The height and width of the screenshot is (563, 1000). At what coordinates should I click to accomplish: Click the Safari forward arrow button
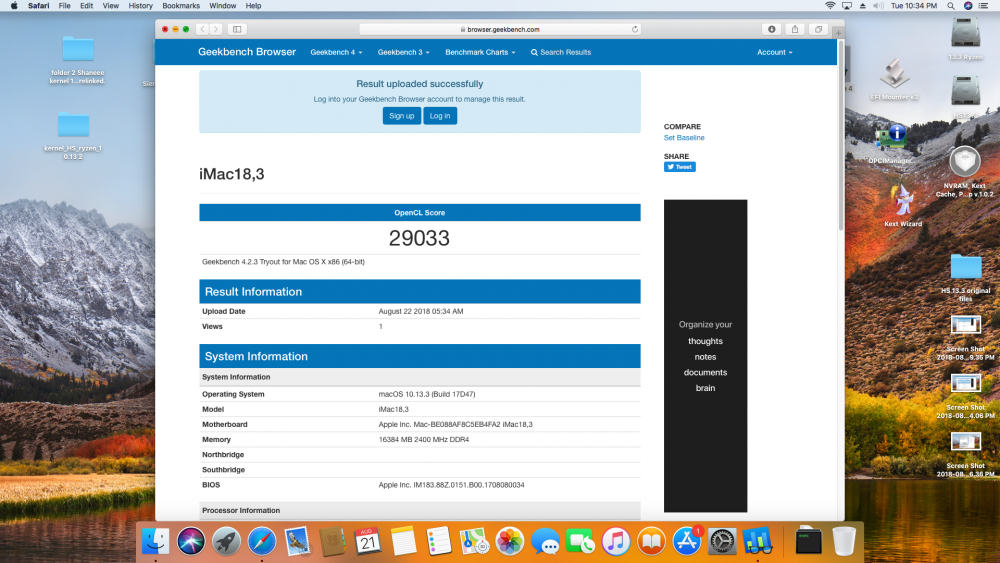click(216, 29)
